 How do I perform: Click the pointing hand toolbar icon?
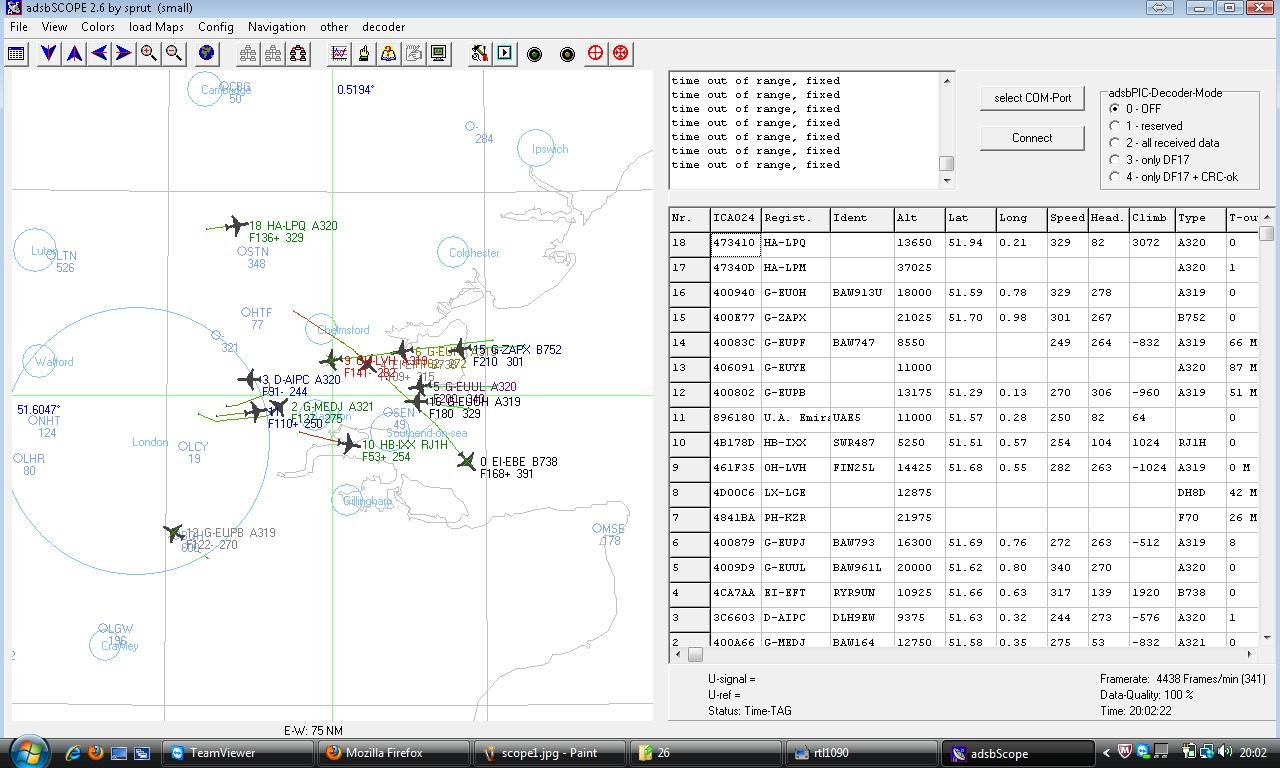pyautogui.click(x=364, y=53)
